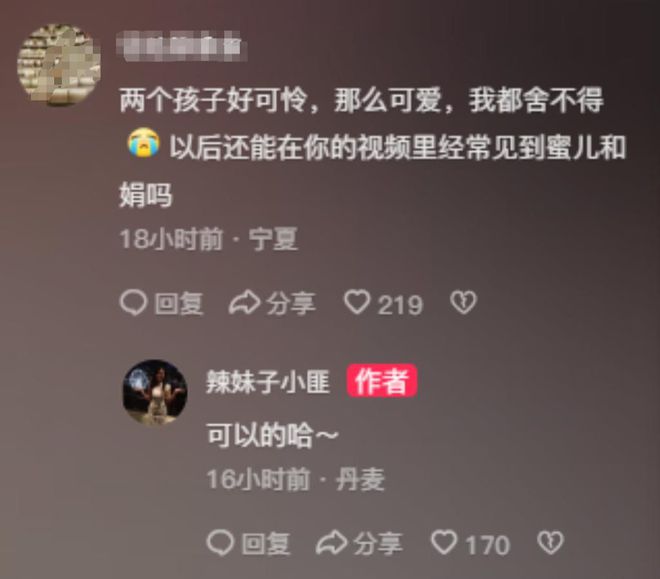Click the 回复 label under the first comment

(179, 304)
